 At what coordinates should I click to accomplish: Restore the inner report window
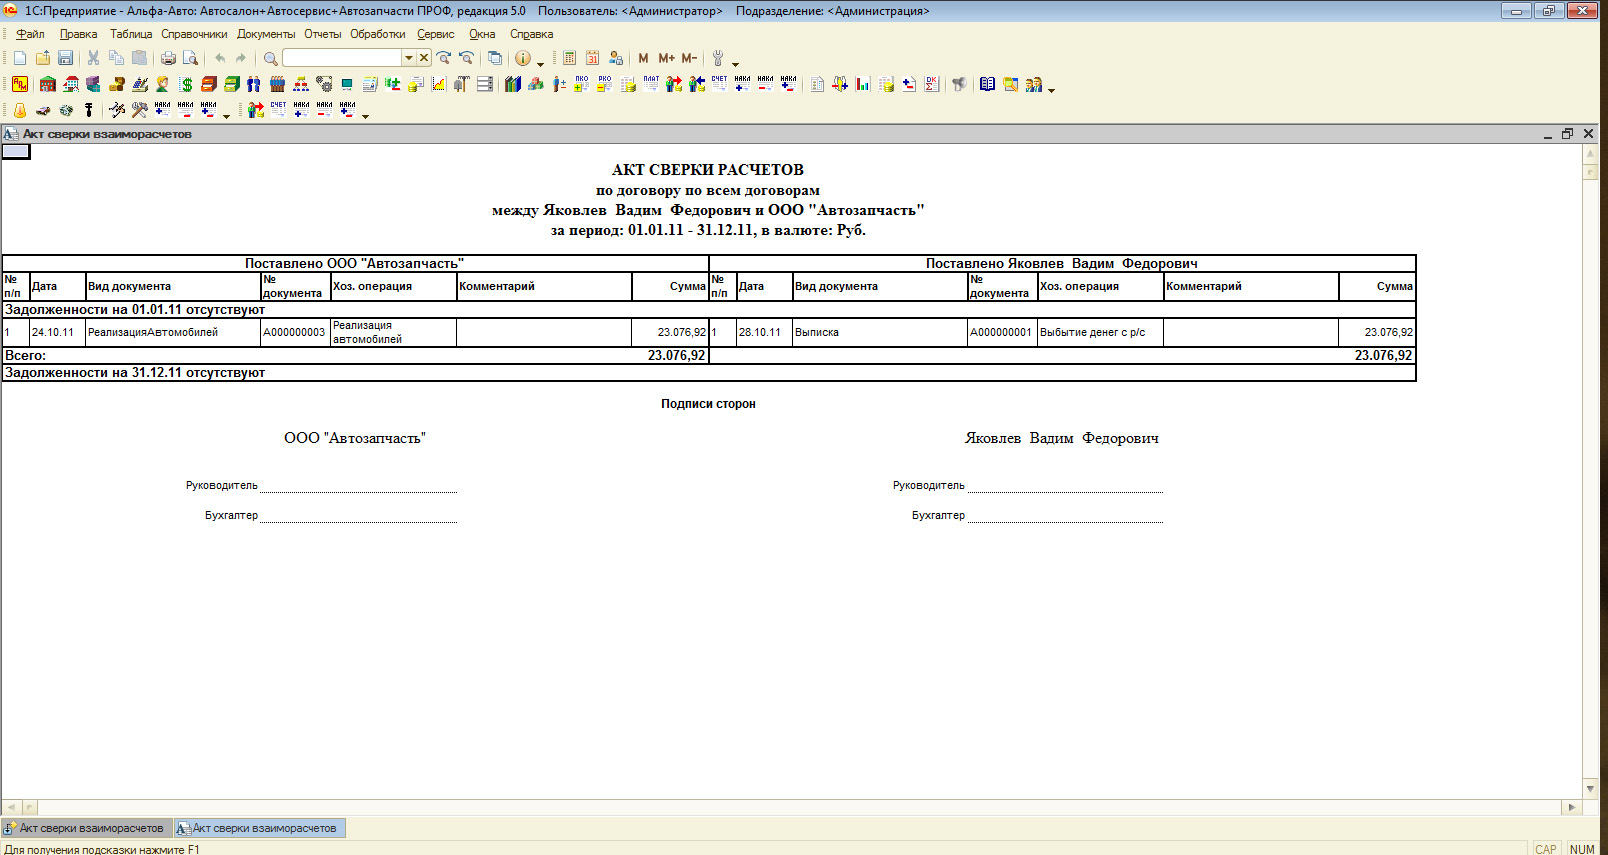coord(1568,134)
